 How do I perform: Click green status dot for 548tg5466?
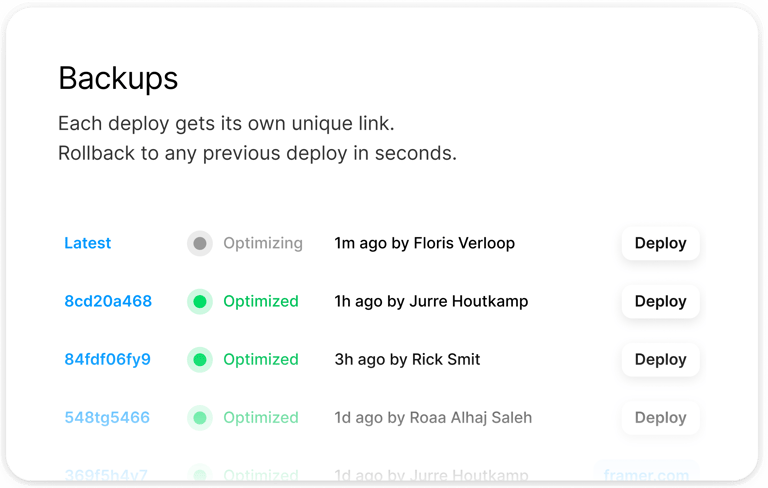pos(200,417)
